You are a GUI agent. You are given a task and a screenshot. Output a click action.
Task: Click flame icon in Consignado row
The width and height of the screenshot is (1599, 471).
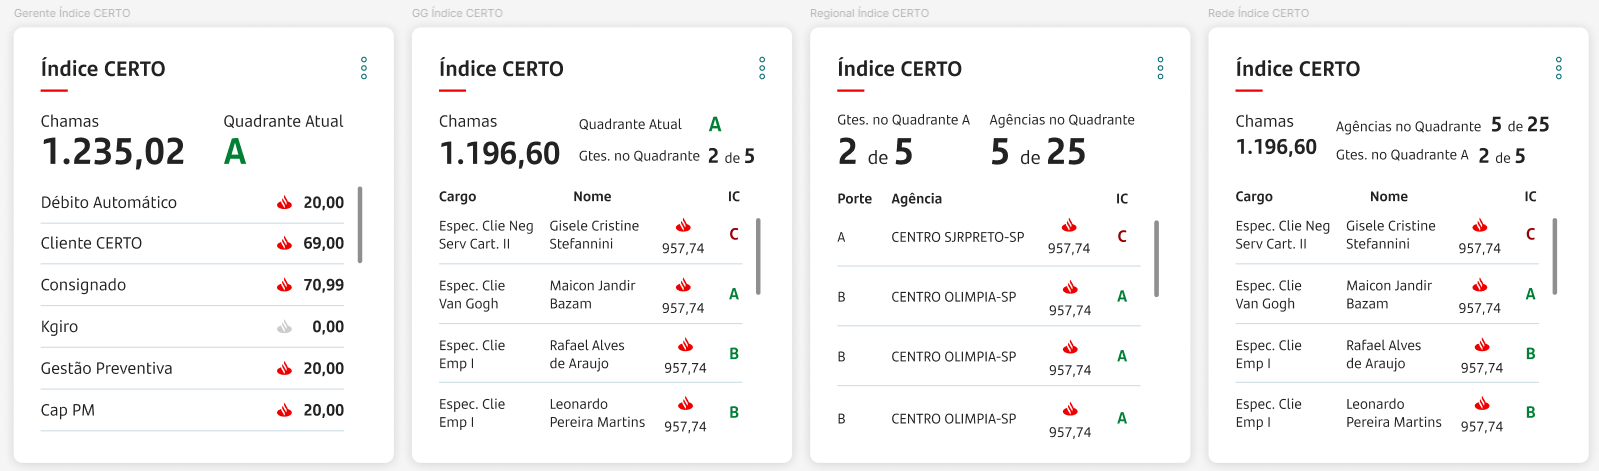coord(284,285)
